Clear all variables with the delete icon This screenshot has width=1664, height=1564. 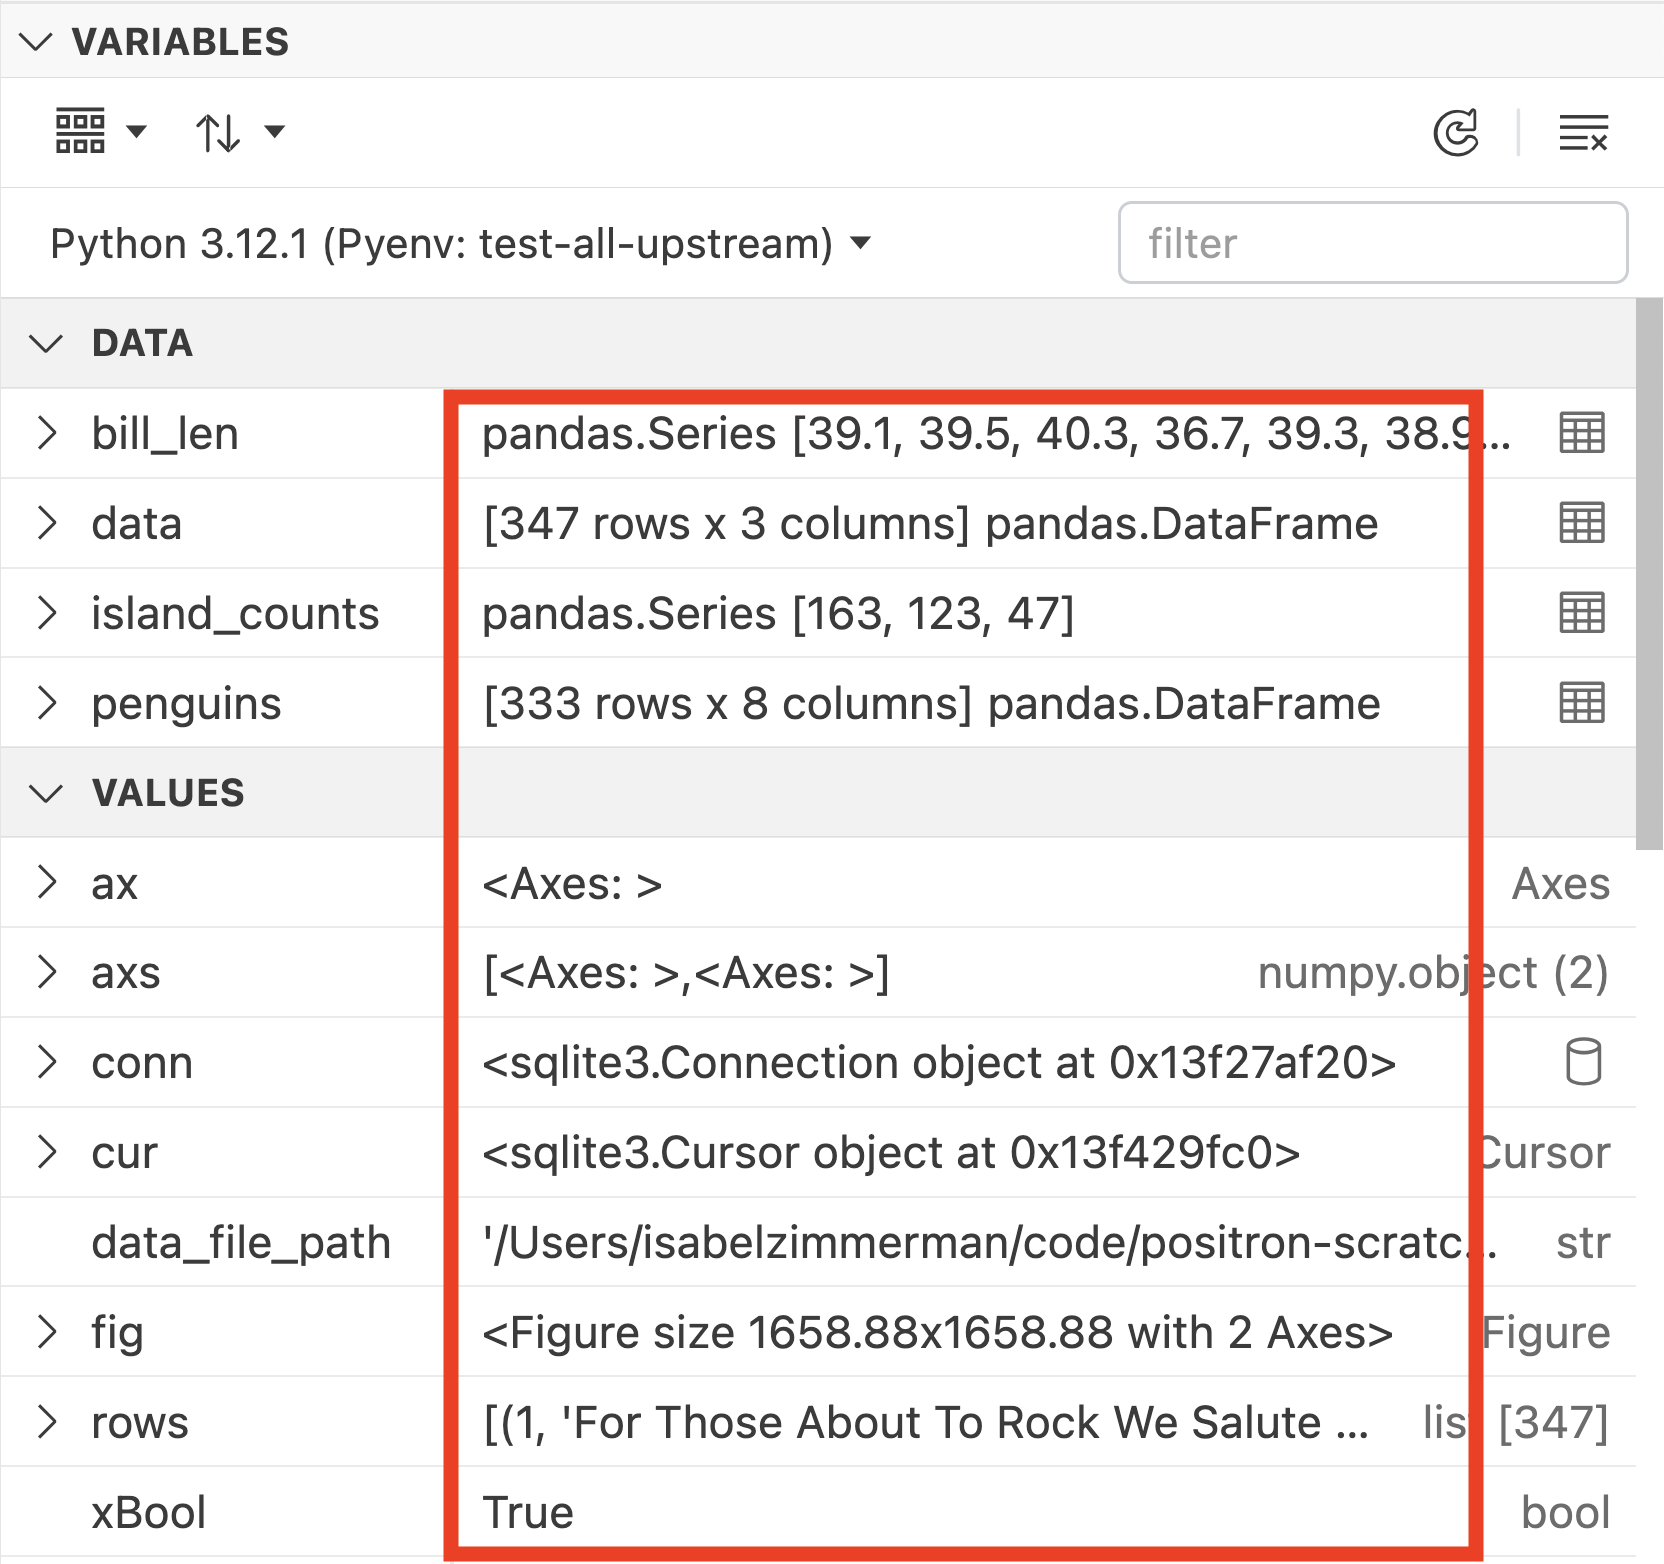[1584, 131]
